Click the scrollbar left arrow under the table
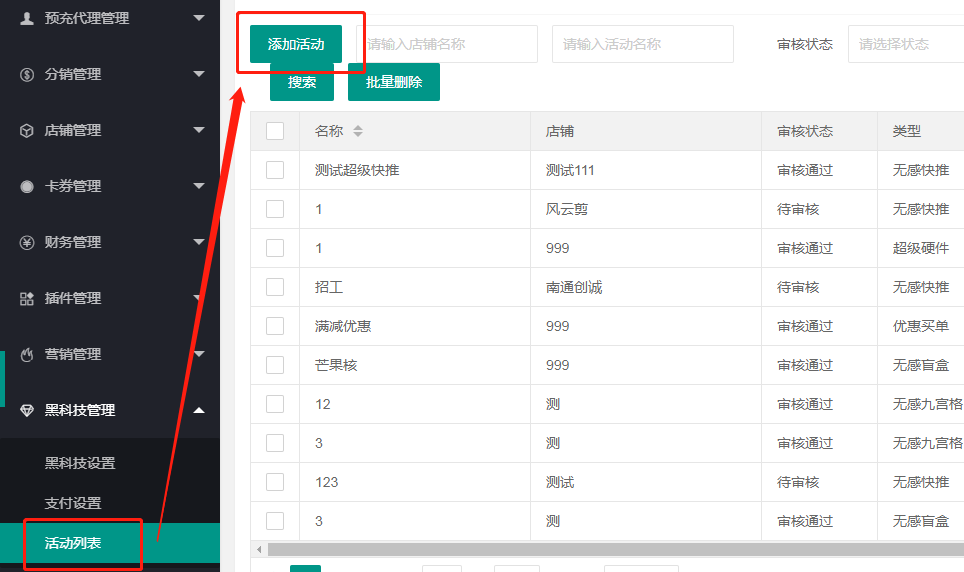The image size is (964, 572). [259, 549]
